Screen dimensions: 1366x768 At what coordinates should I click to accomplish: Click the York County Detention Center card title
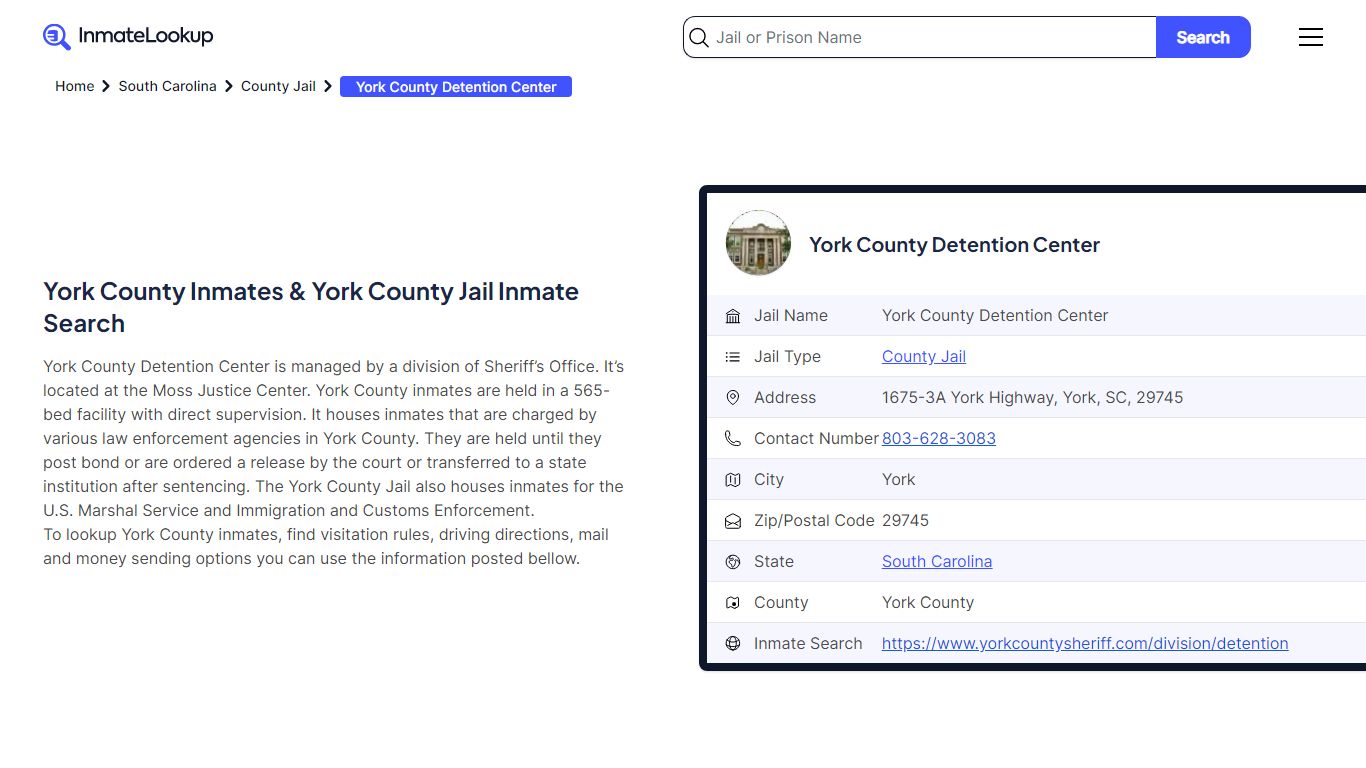pyautogui.click(x=954, y=244)
